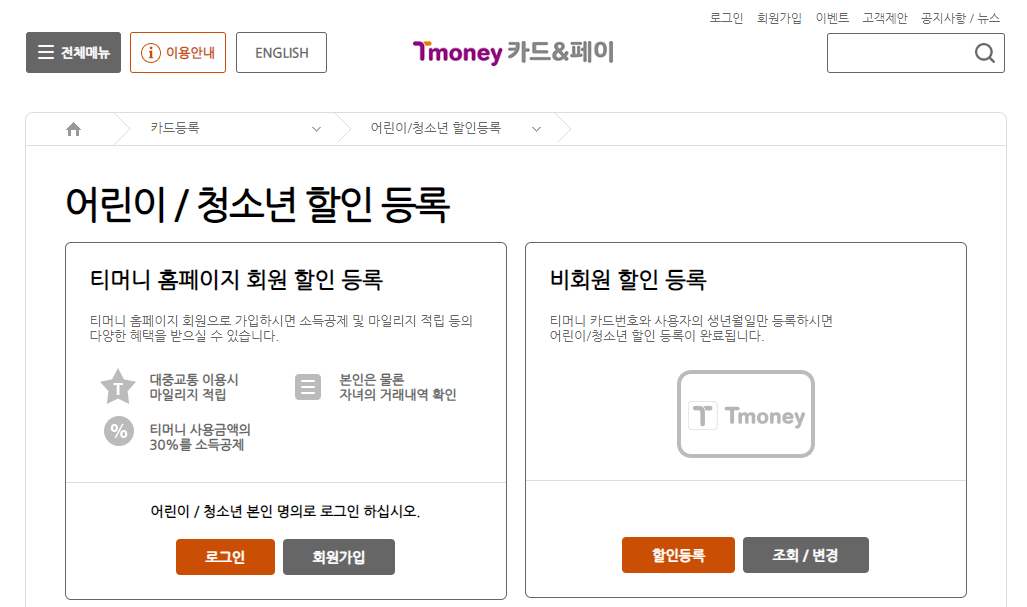Click the 티머니 홈페이지 회원 할인 등록 heading
Viewport: 1027px width, 607px height.
[236, 280]
